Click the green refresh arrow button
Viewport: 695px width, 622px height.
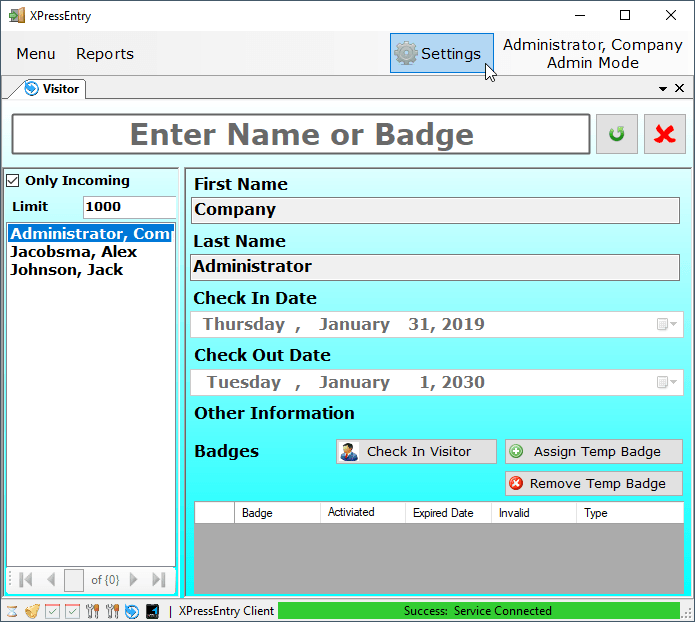click(617, 134)
